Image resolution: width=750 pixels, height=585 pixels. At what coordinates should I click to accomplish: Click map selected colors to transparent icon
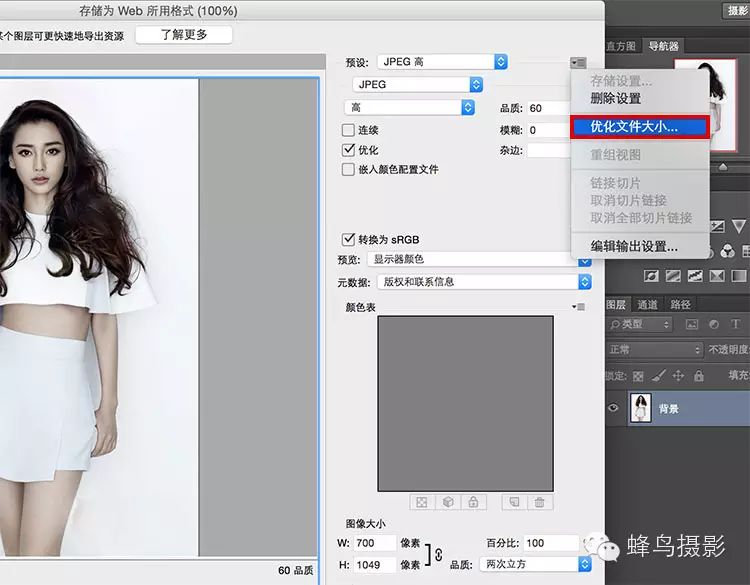click(422, 502)
